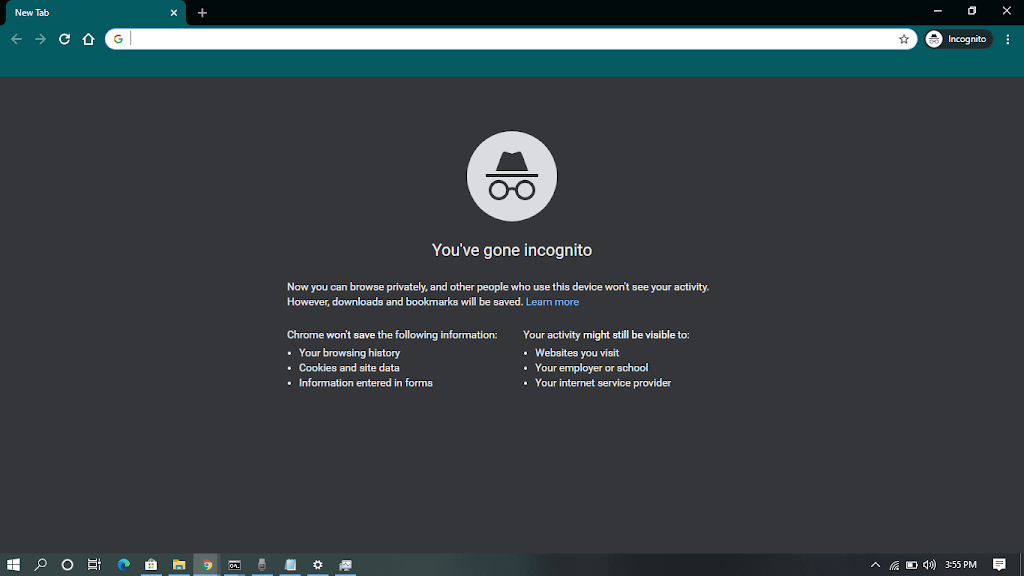Select the New Tab tab
Image resolution: width=1024 pixels, height=576 pixels.
point(80,13)
